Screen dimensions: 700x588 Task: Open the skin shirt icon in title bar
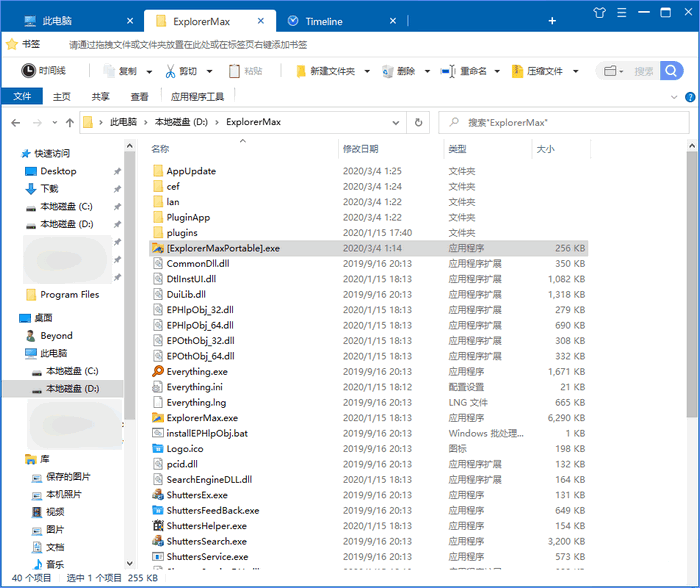coord(600,13)
